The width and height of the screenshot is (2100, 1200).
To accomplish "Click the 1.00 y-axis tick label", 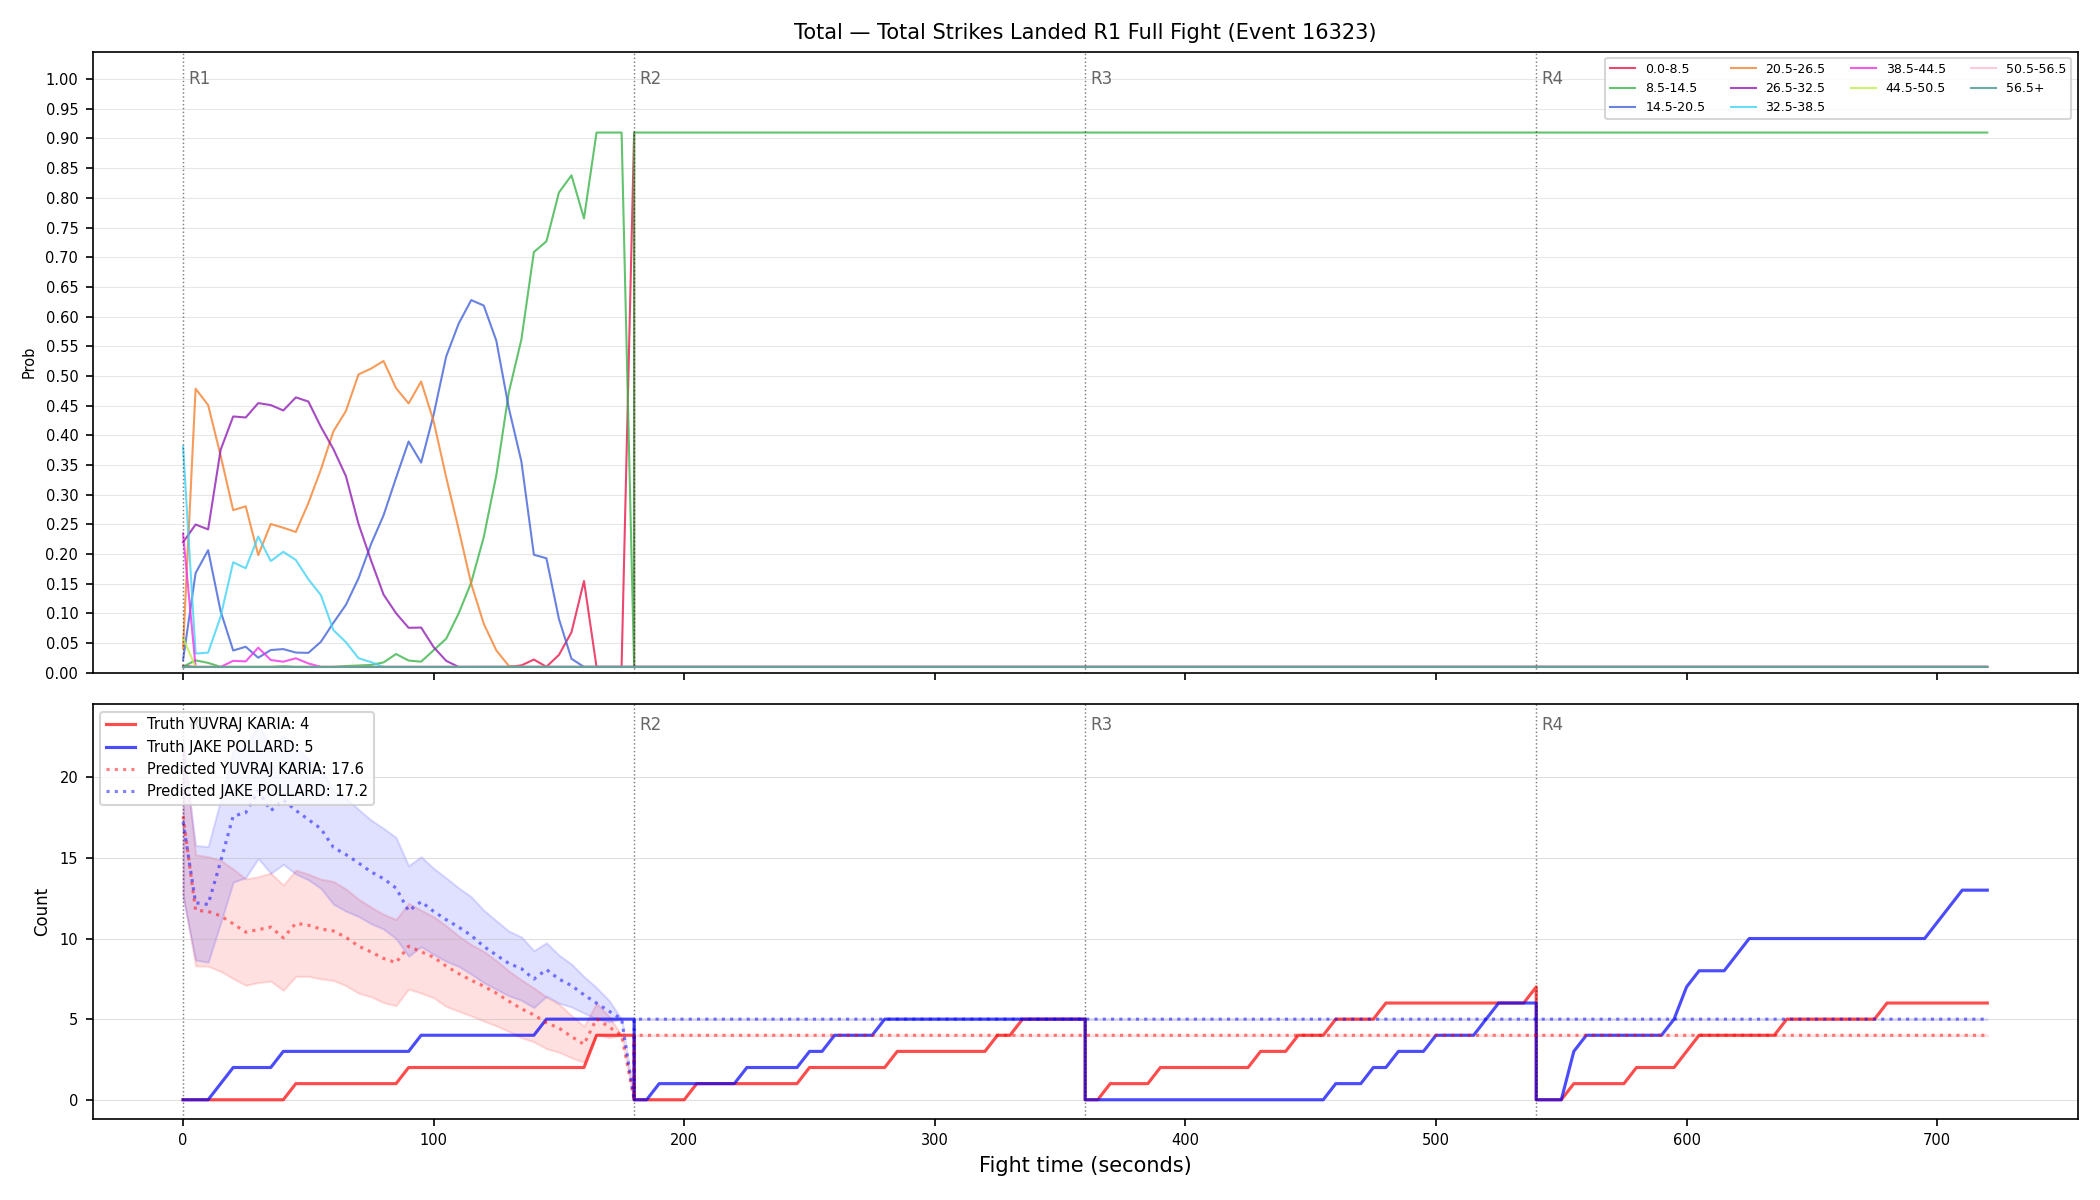I will click(x=61, y=80).
